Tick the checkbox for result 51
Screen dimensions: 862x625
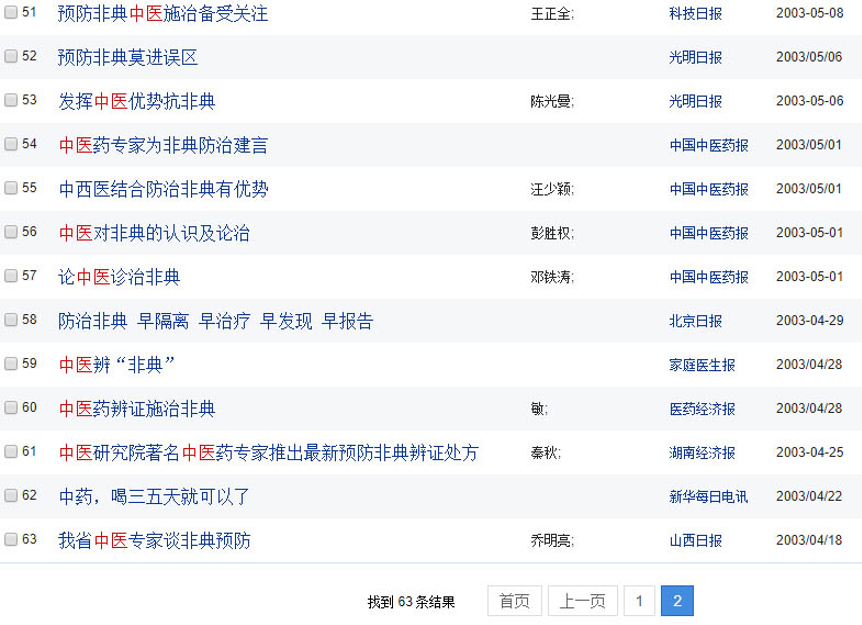click(11, 12)
